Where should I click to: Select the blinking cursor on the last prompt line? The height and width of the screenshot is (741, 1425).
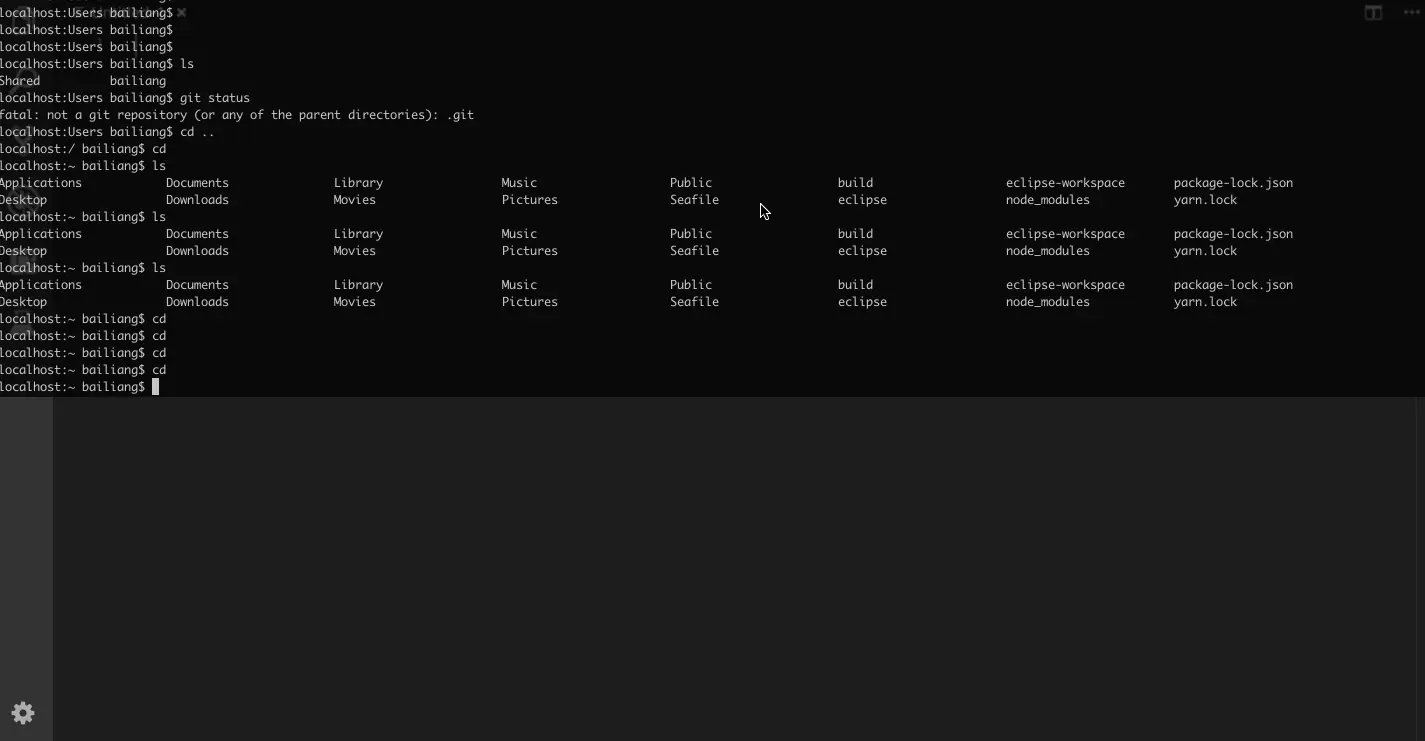point(156,387)
